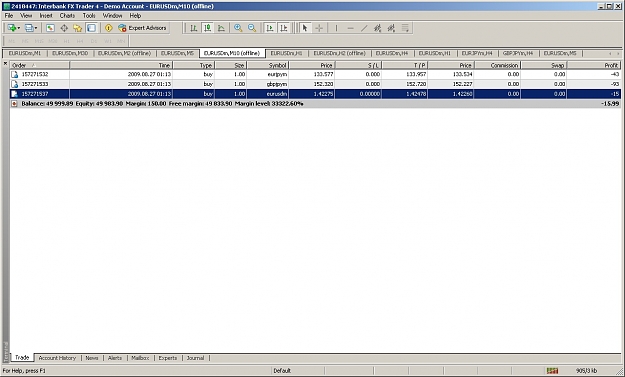The width and height of the screenshot is (625, 377).
Task: Select the M15 timeframe button
Action: (x=39, y=41)
